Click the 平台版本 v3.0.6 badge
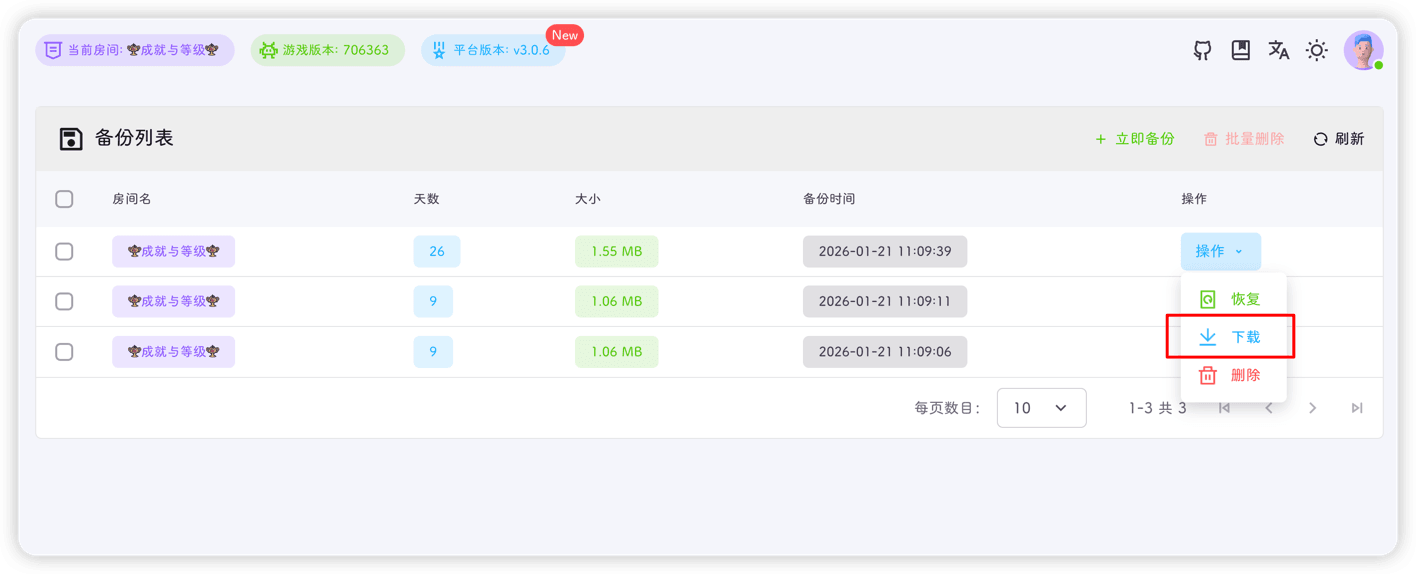The width and height of the screenshot is (1416, 574). click(492, 50)
